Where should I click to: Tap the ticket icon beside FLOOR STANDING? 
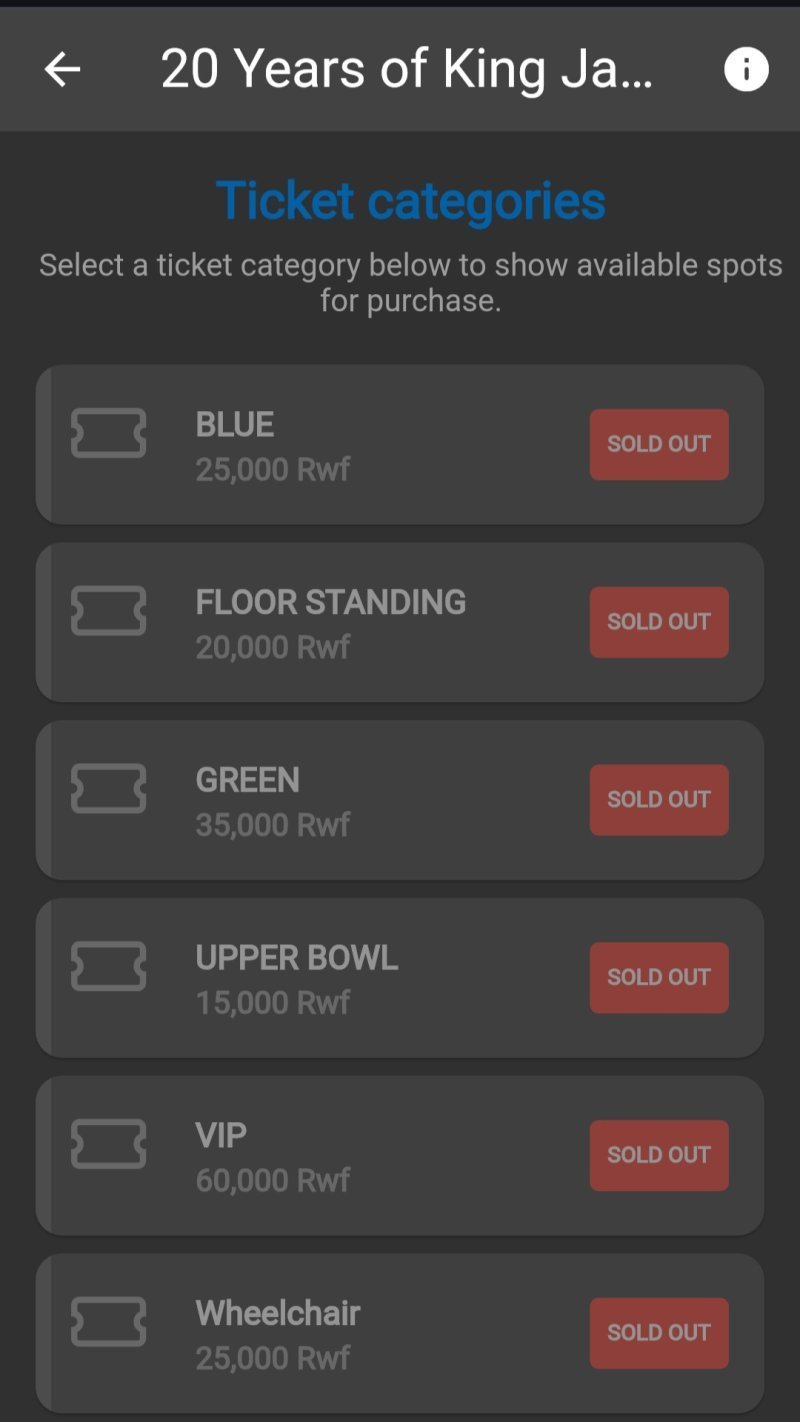pyautogui.click(x=109, y=611)
